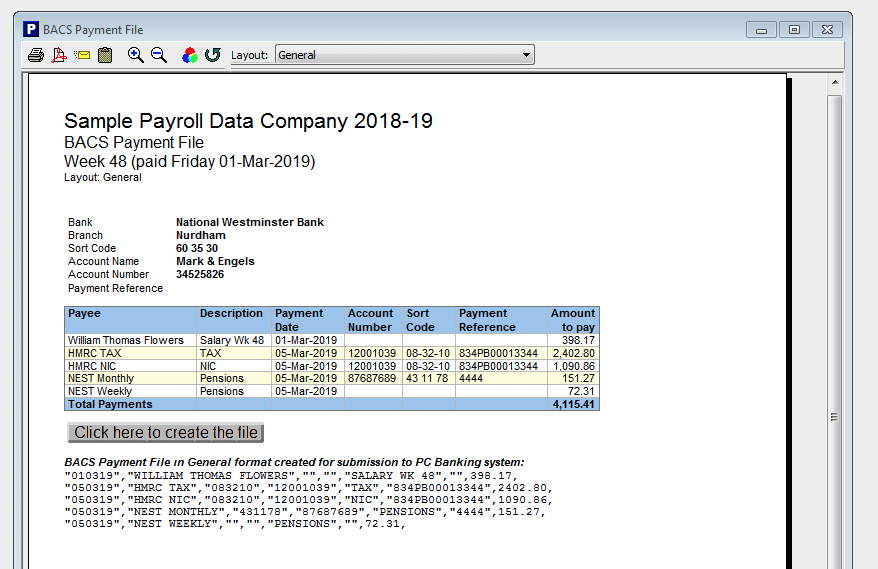This screenshot has height=569, width=878.
Task: Click the Zoom In magnifier
Action: pyautogui.click(x=136, y=55)
